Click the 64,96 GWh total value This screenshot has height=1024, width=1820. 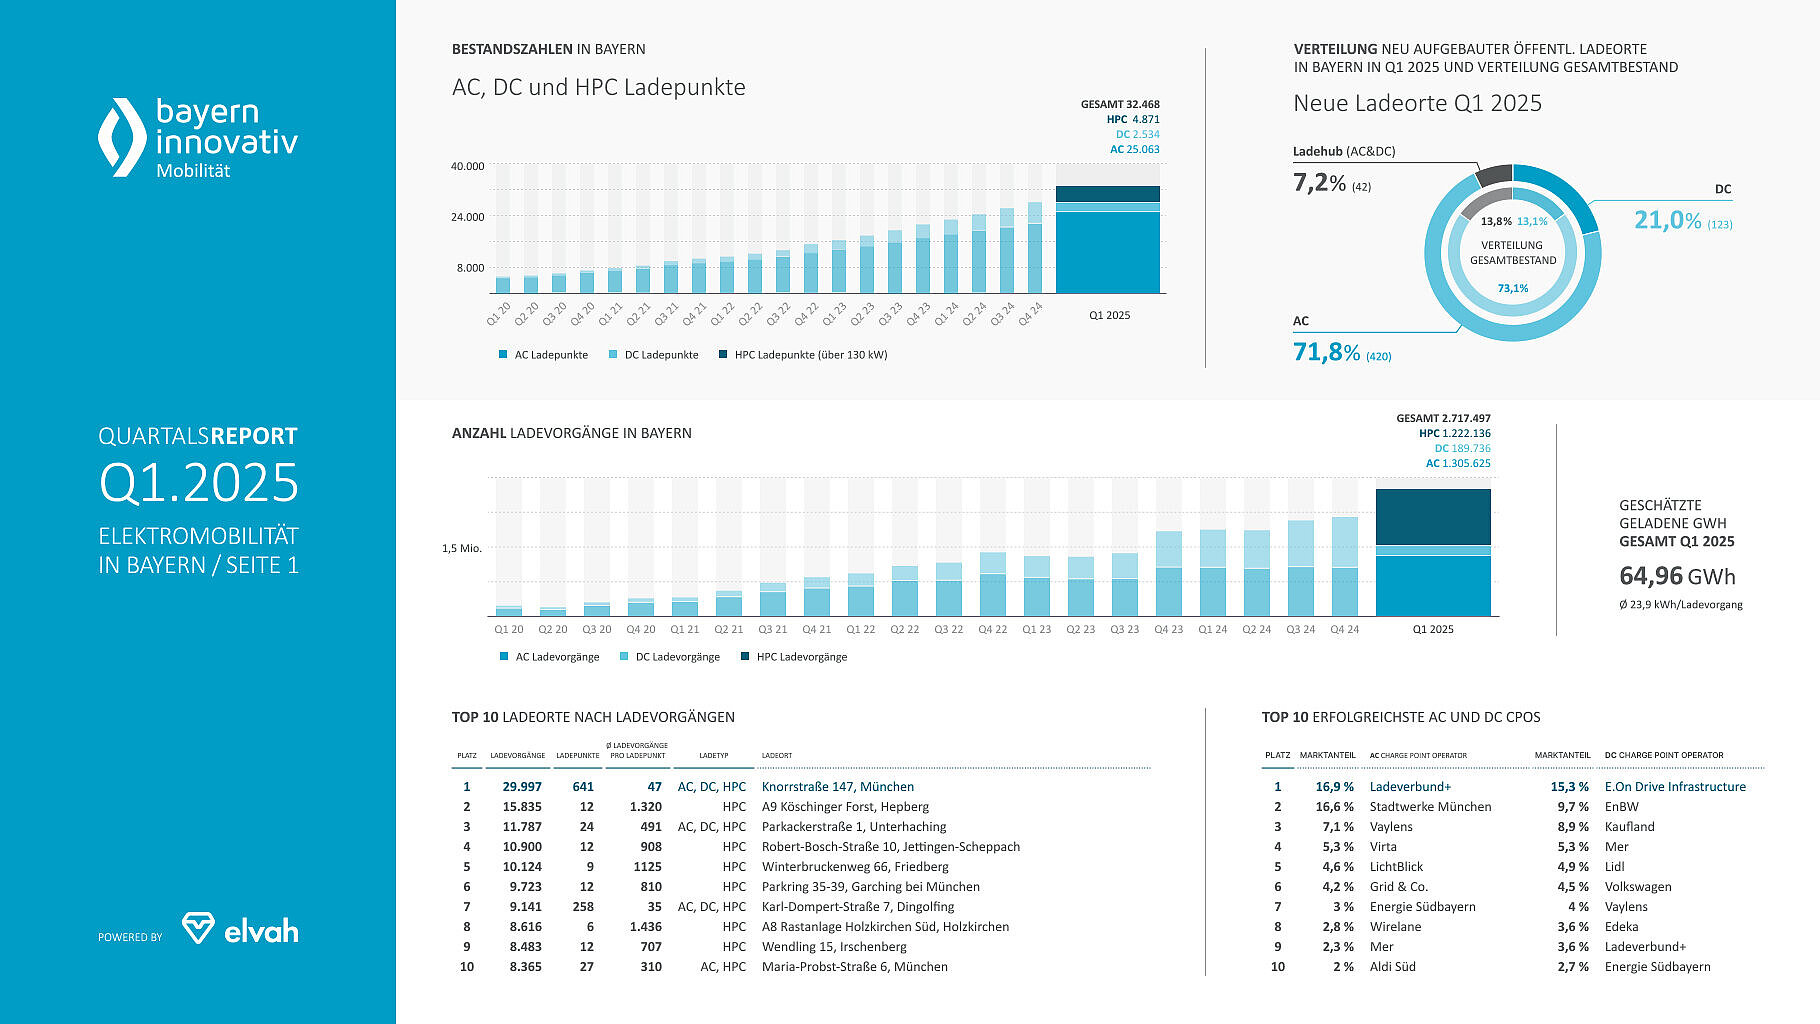point(1677,576)
